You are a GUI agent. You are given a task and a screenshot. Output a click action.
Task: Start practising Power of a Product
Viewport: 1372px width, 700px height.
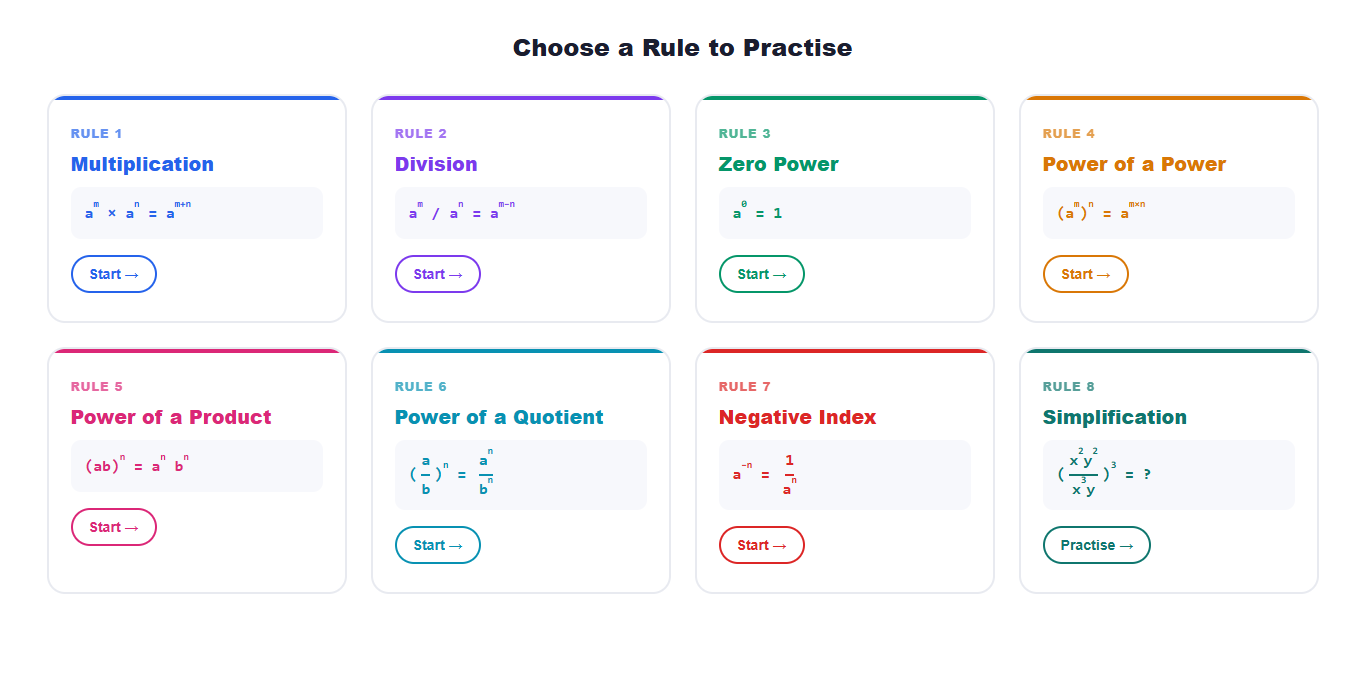pyautogui.click(x=113, y=526)
